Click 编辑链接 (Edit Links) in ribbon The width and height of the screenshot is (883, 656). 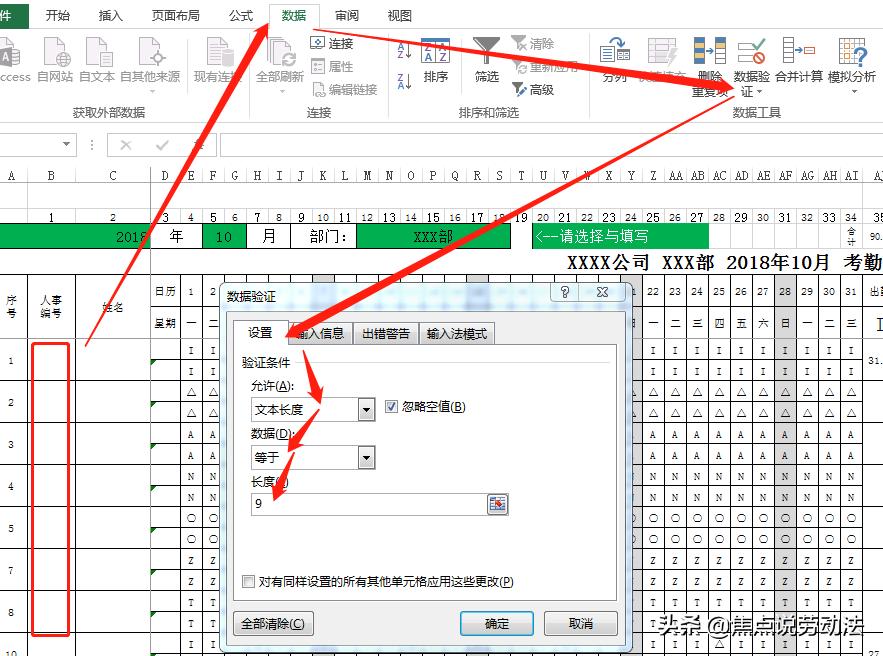(x=344, y=90)
